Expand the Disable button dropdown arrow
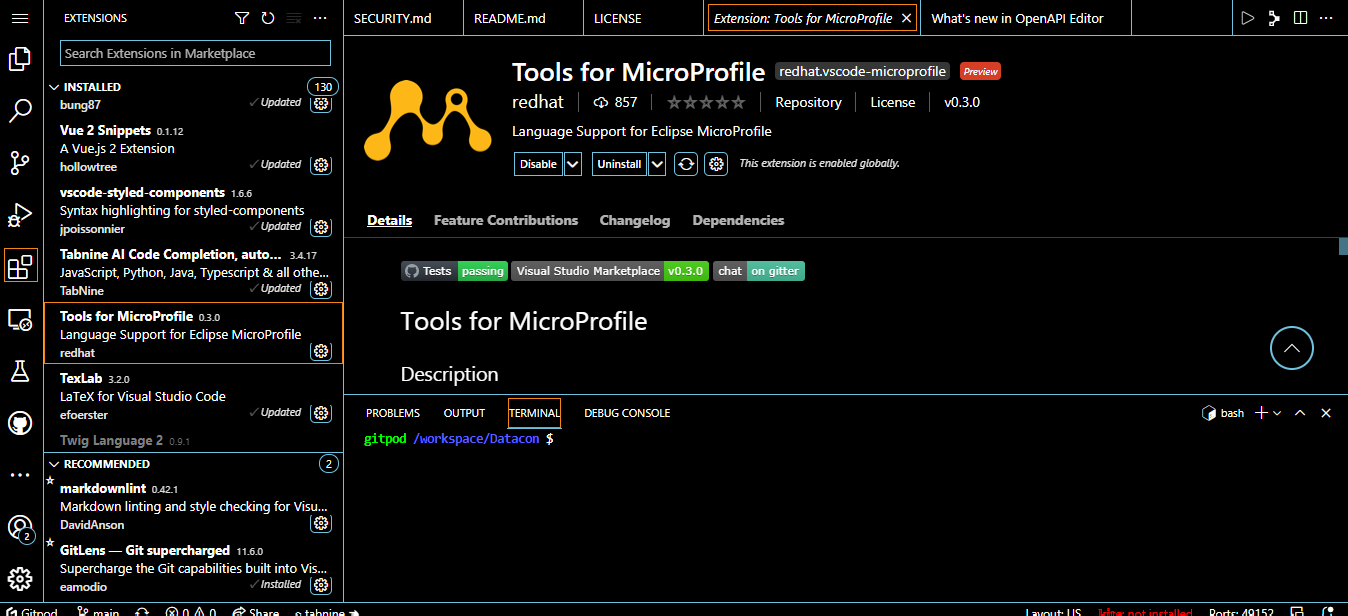The width and height of the screenshot is (1348, 616). pyautogui.click(x=573, y=164)
